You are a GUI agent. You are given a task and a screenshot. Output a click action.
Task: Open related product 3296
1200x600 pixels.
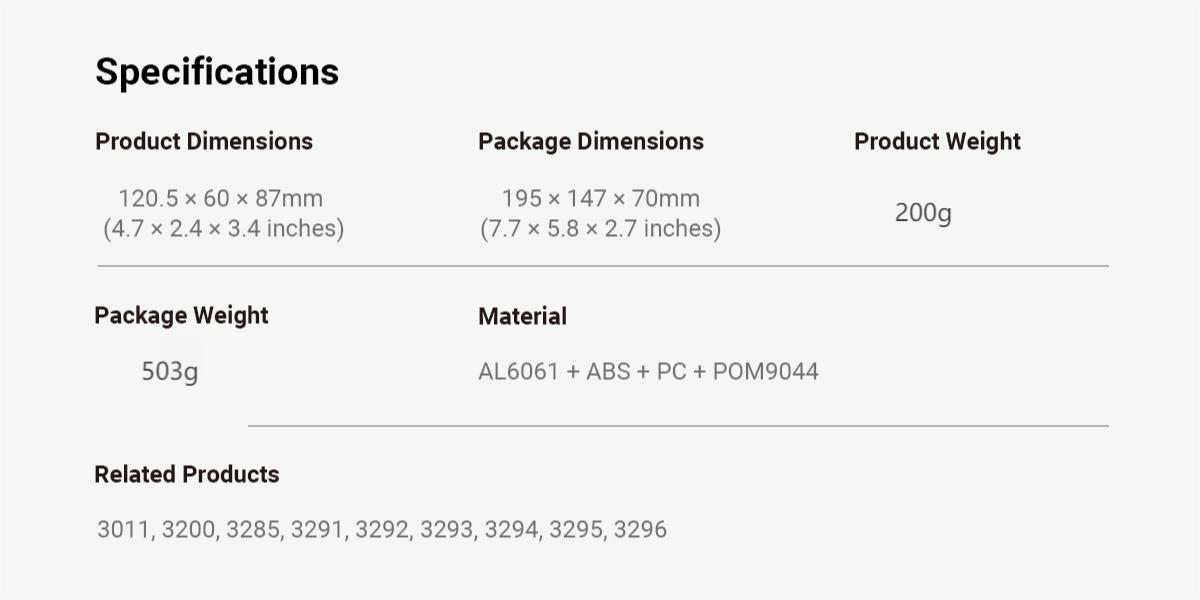pos(640,530)
